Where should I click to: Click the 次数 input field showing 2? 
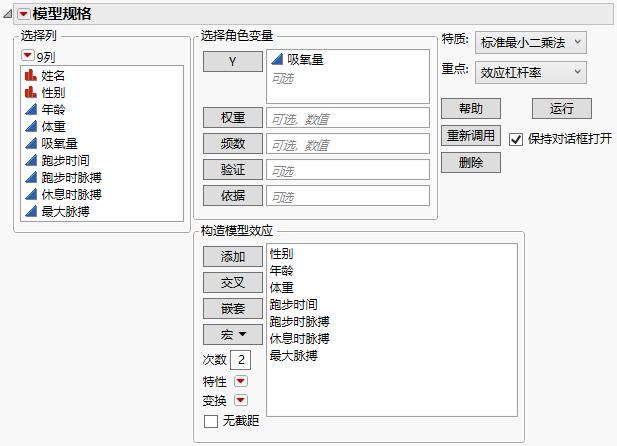tap(240, 360)
